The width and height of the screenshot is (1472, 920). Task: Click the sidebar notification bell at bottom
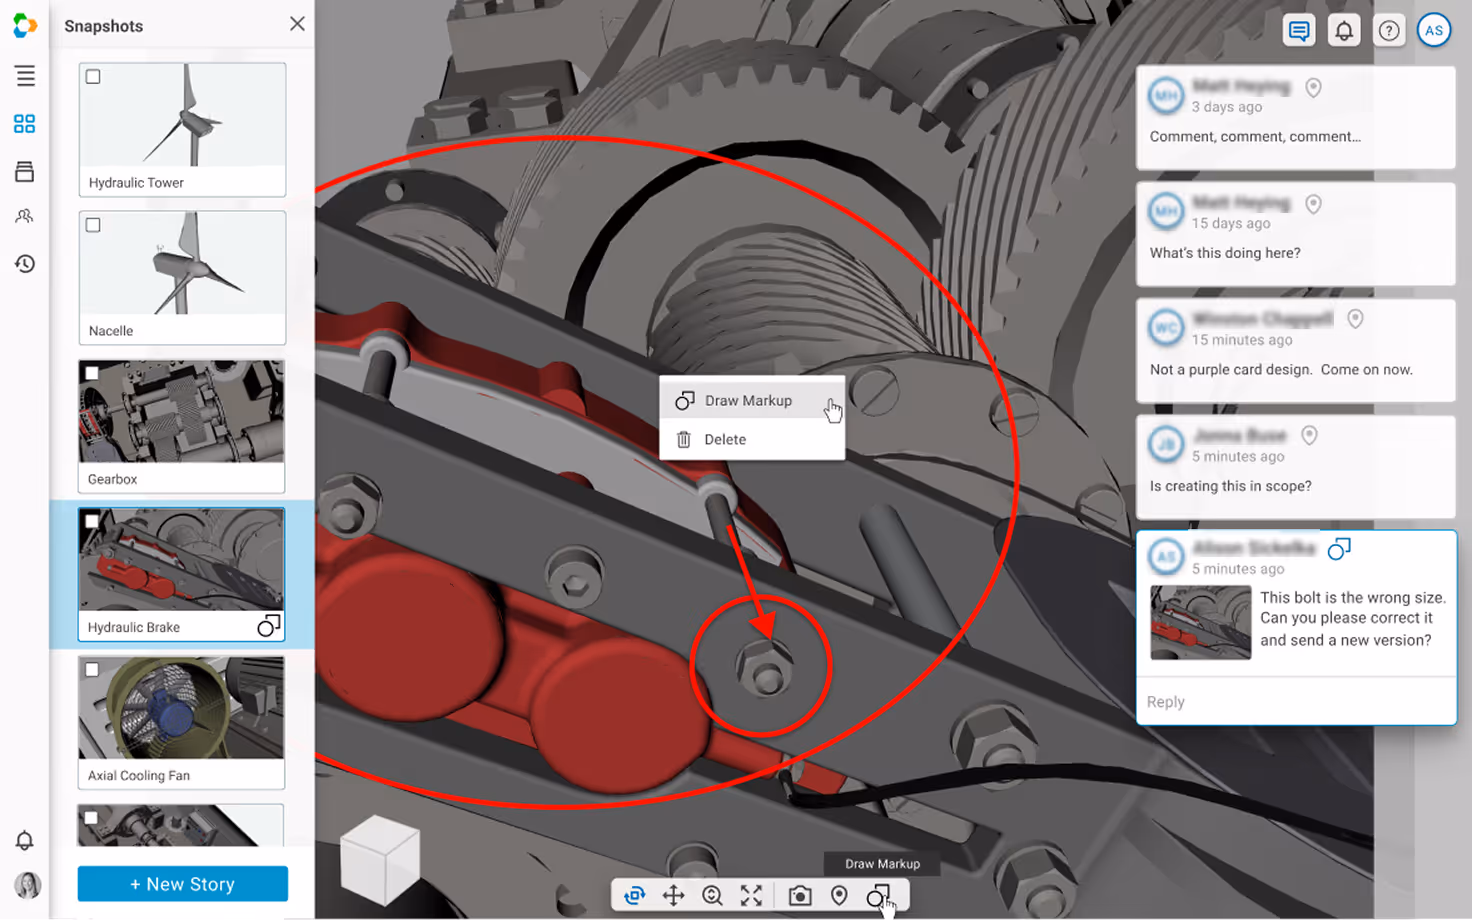[x=25, y=840]
